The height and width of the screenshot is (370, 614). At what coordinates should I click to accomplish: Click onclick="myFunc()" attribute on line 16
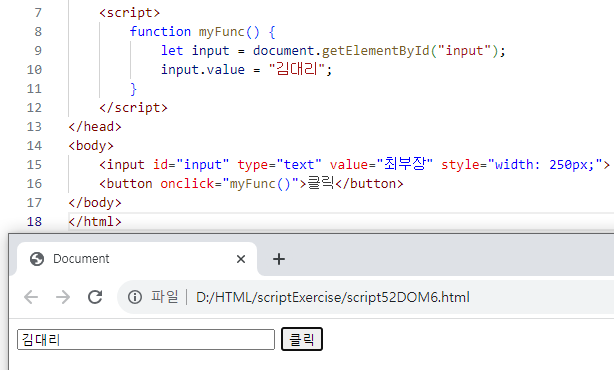click(x=229, y=184)
